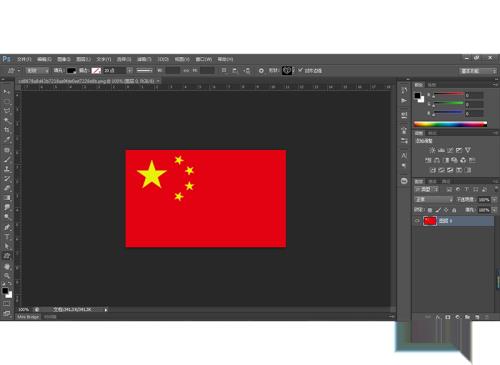Open the Window menu
Image resolution: width=500 pixels, height=365 pixels.
[204, 59]
